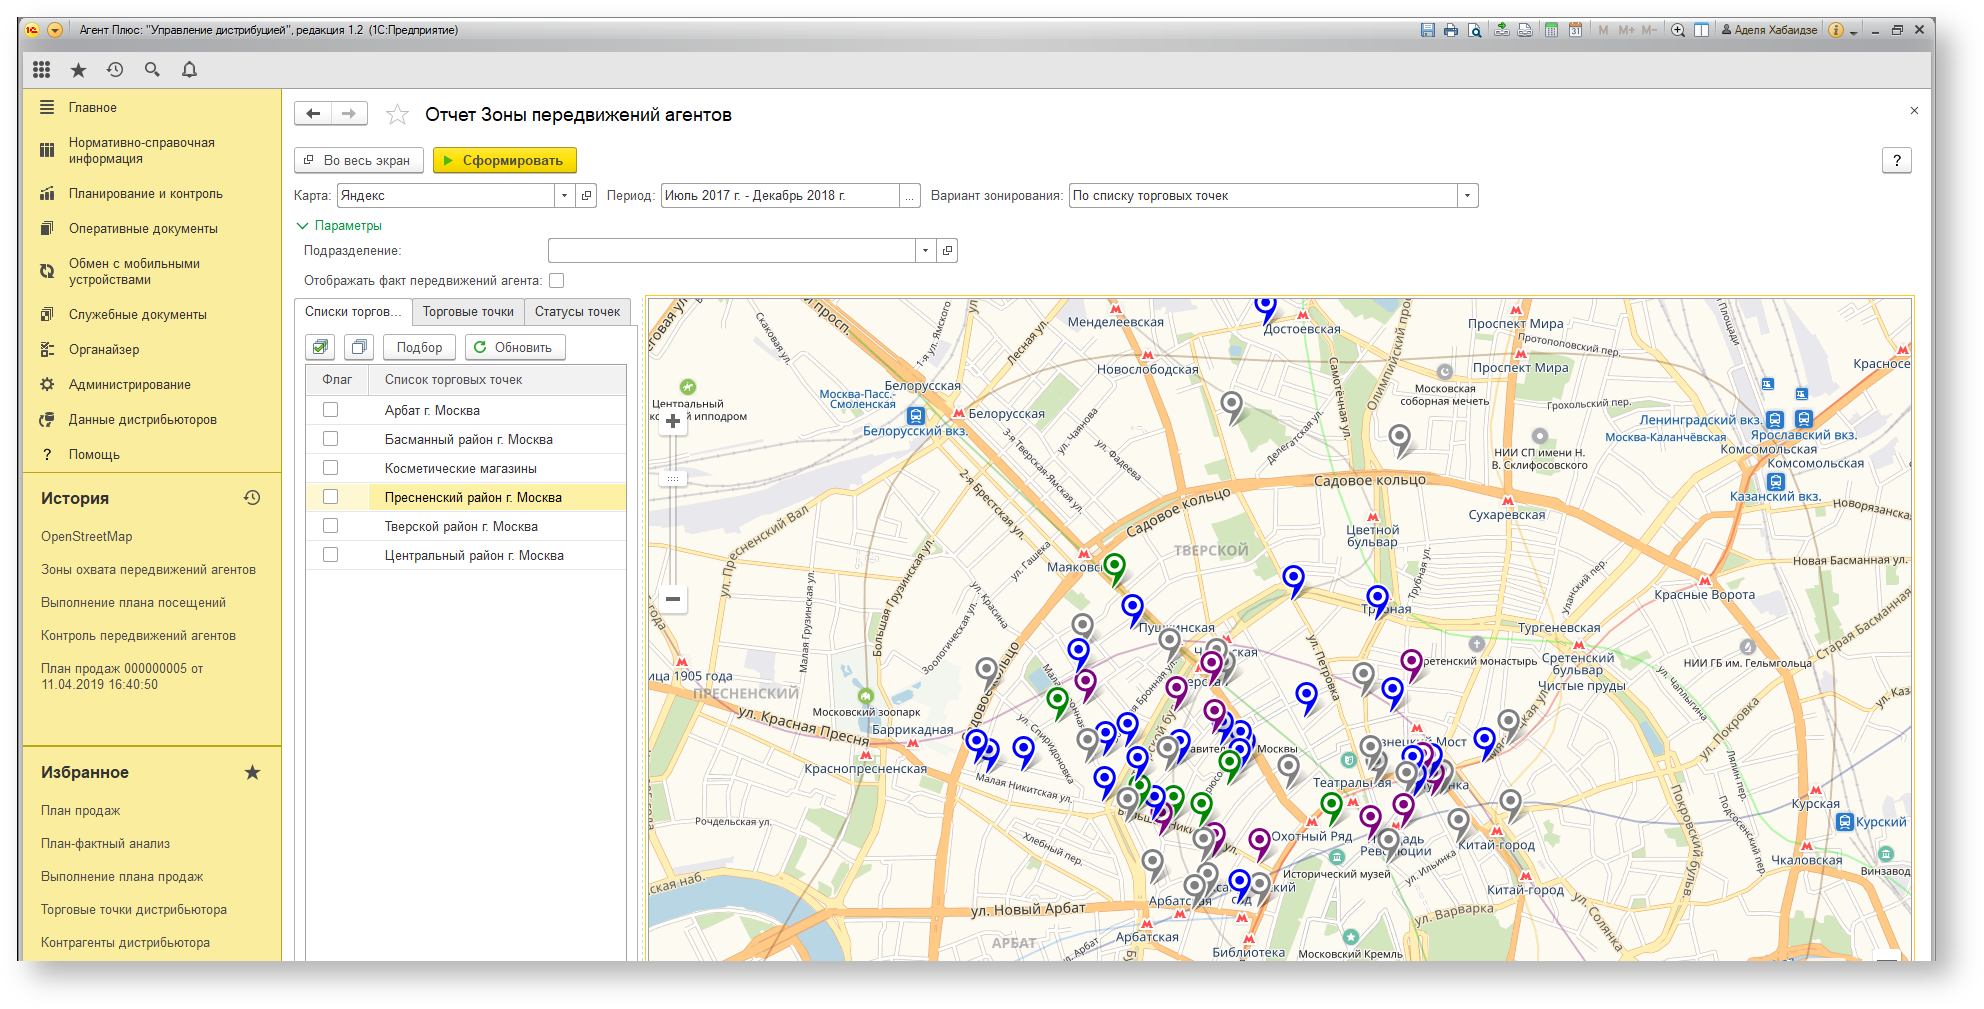Screen dimensions: 1984x1009
Task: Zoom out the map with minus button
Action: click(673, 599)
